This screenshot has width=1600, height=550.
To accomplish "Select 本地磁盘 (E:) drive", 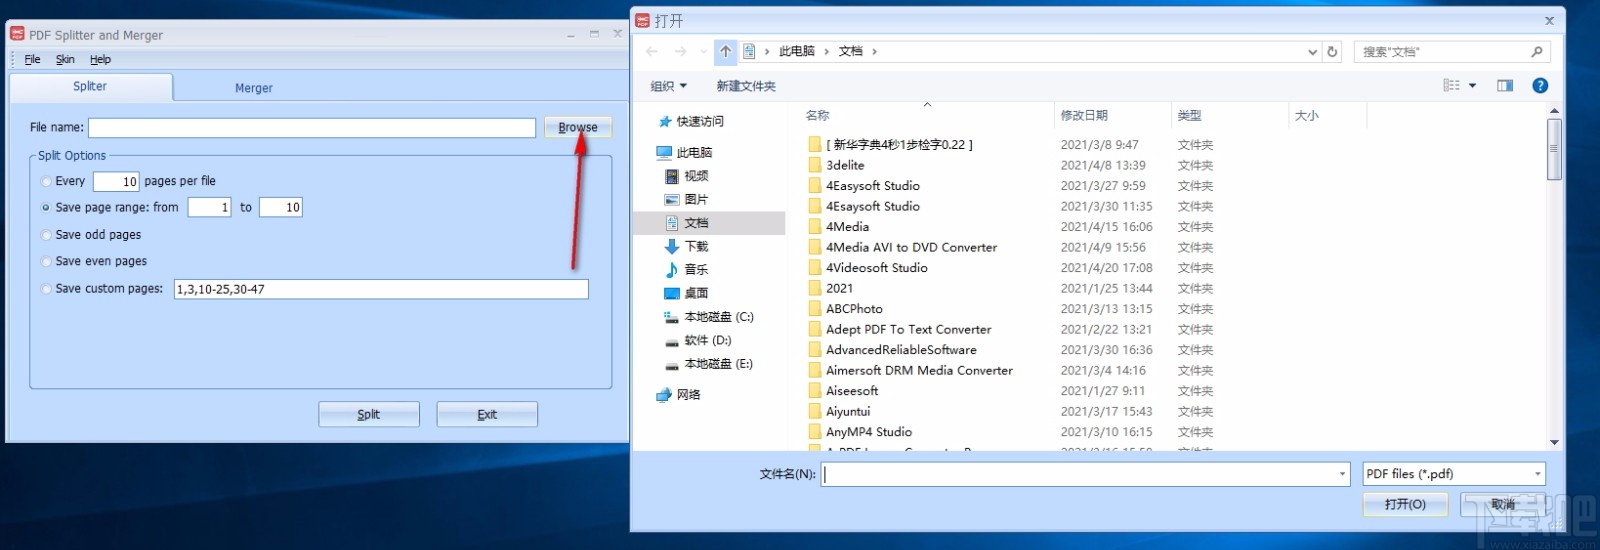I will pos(719,364).
